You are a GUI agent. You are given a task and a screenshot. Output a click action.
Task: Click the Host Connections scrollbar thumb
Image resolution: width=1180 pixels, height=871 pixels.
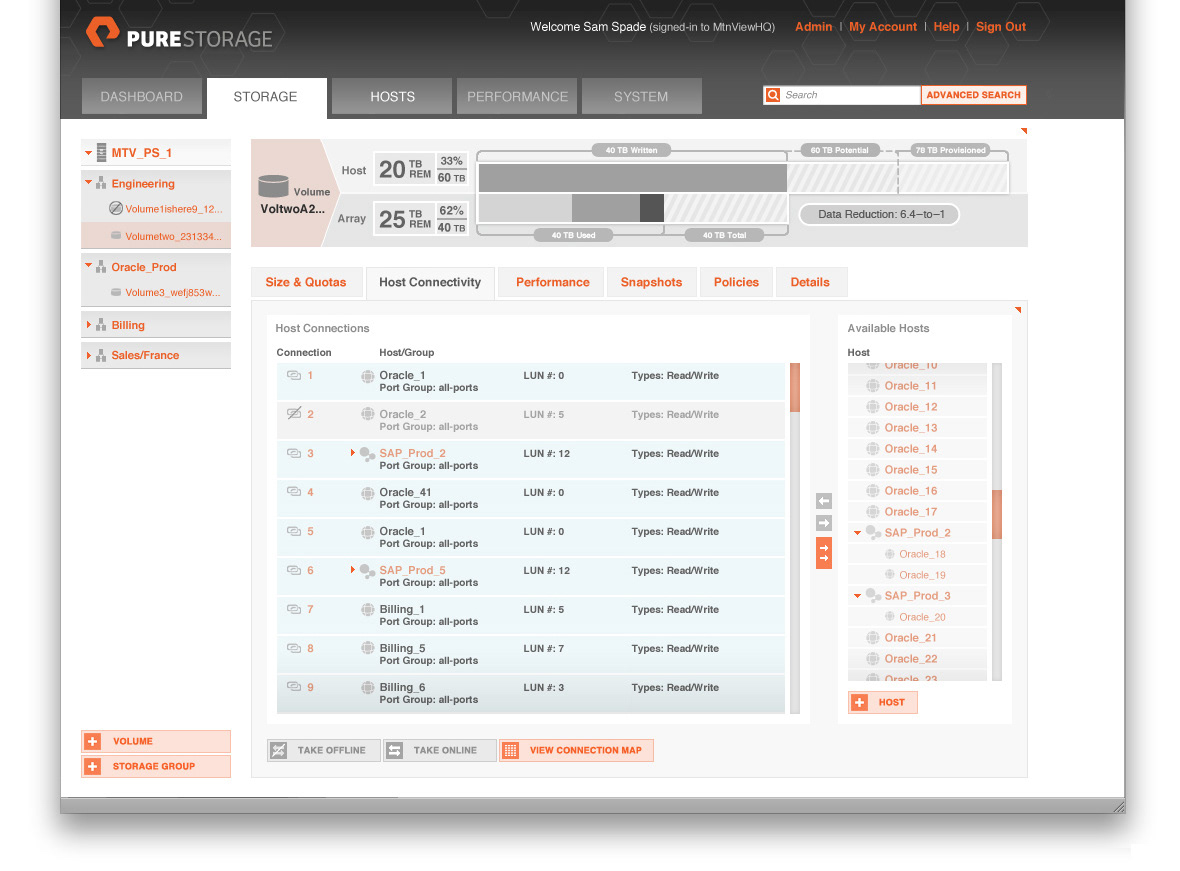pyautogui.click(x=795, y=388)
